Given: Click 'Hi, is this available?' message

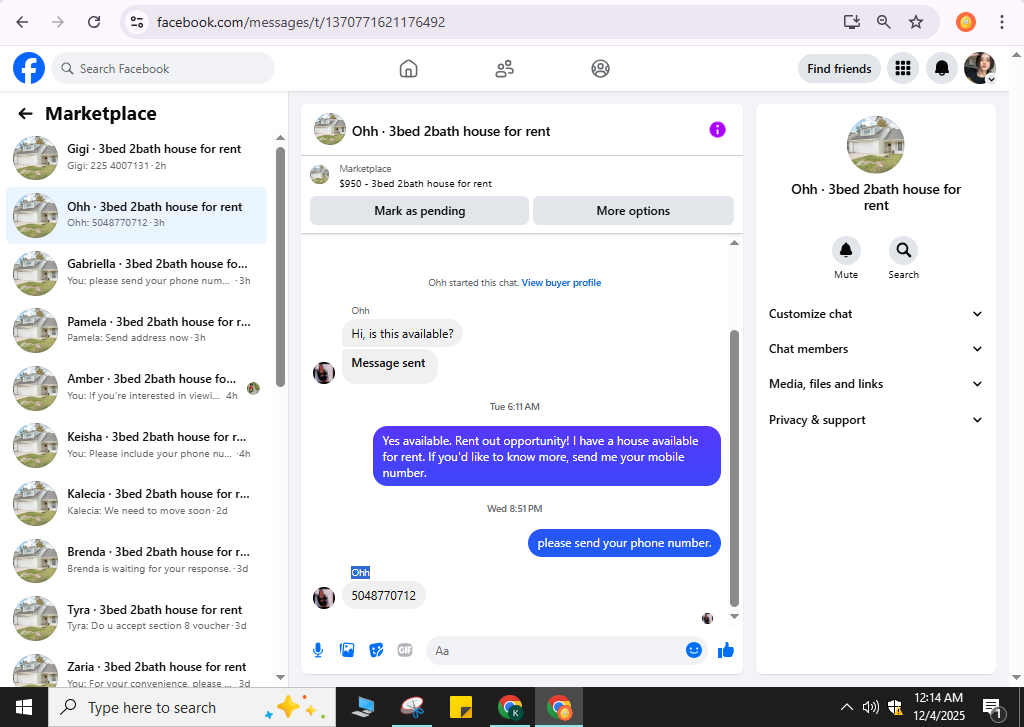Looking at the screenshot, I should [x=402, y=334].
